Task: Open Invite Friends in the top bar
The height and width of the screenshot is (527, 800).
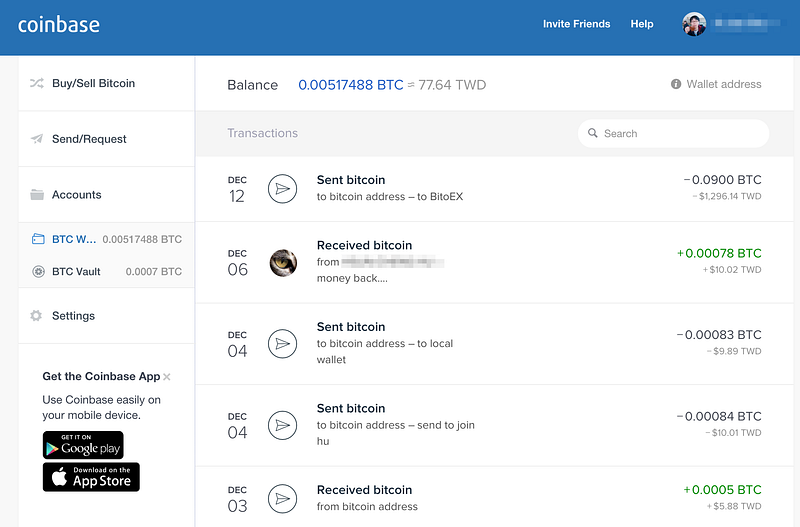Action: click(576, 24)
